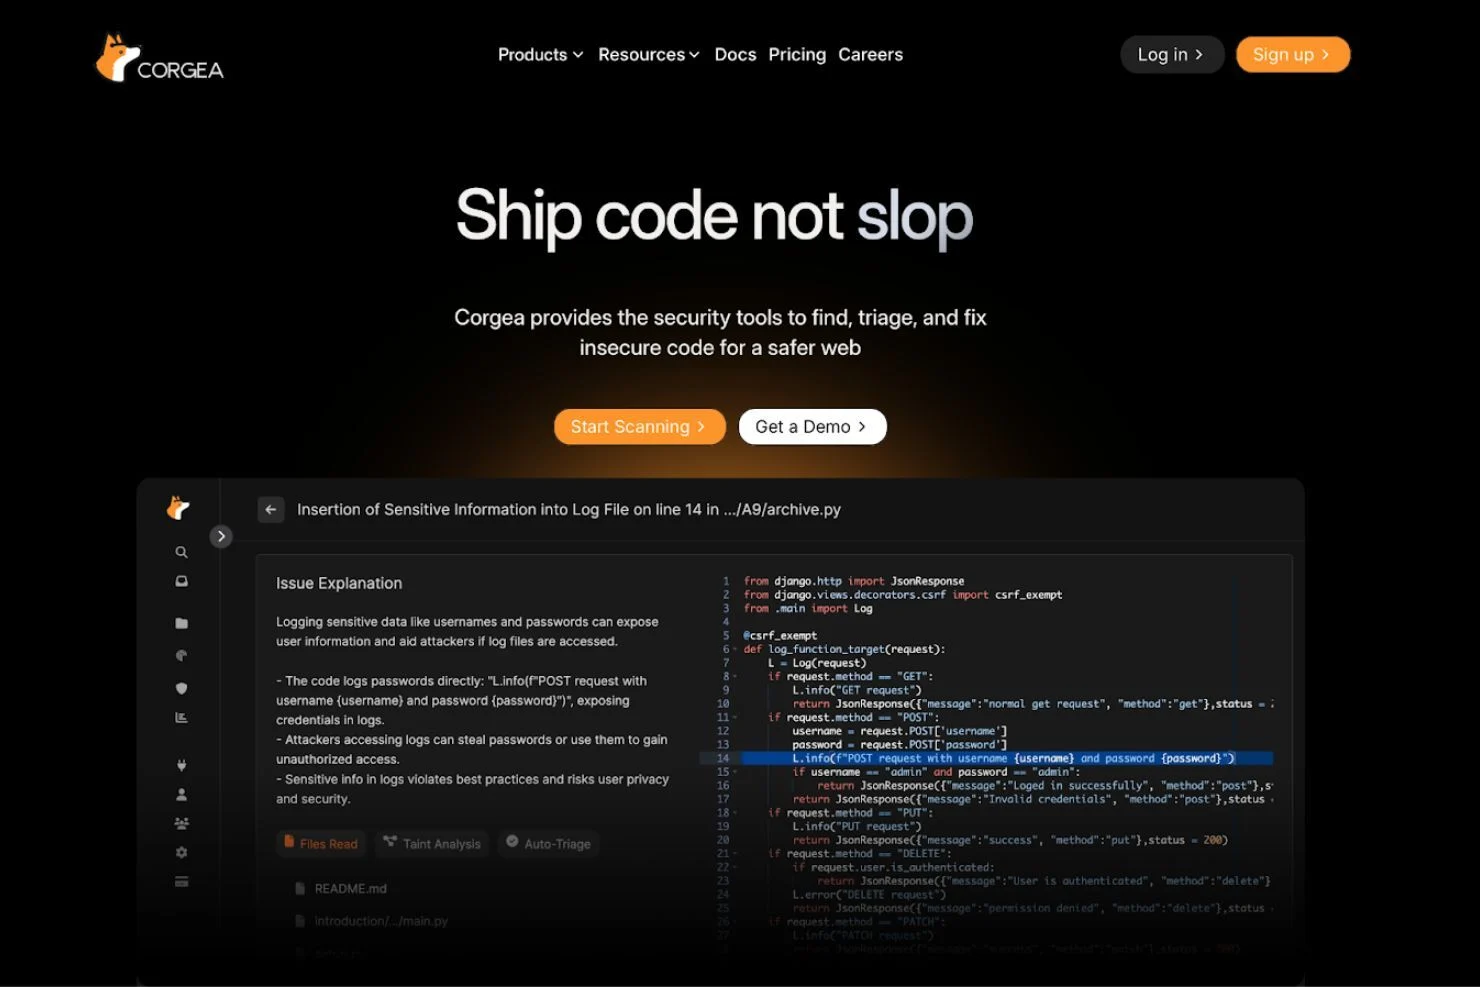Expand the Resources dropdown menu
Image resolution: width=1480 pixels, height=987 pixels.
coord(648,55)
